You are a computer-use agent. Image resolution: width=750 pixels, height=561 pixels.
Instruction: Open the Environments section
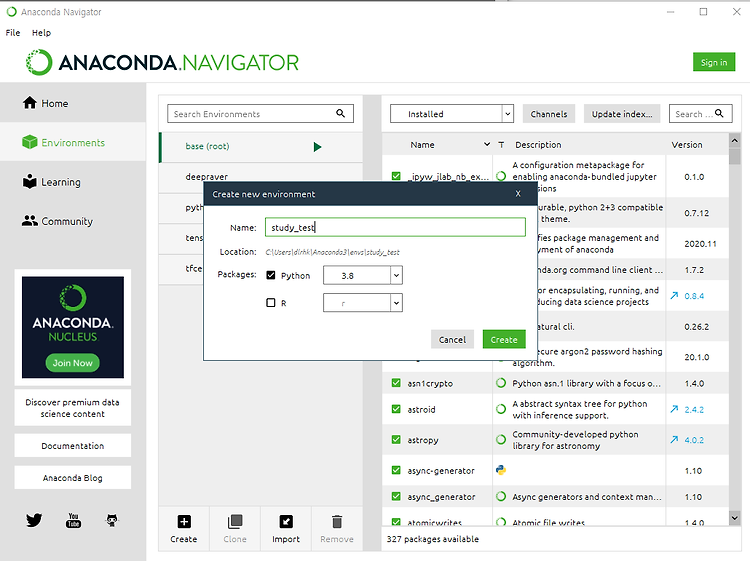[73, 143]
